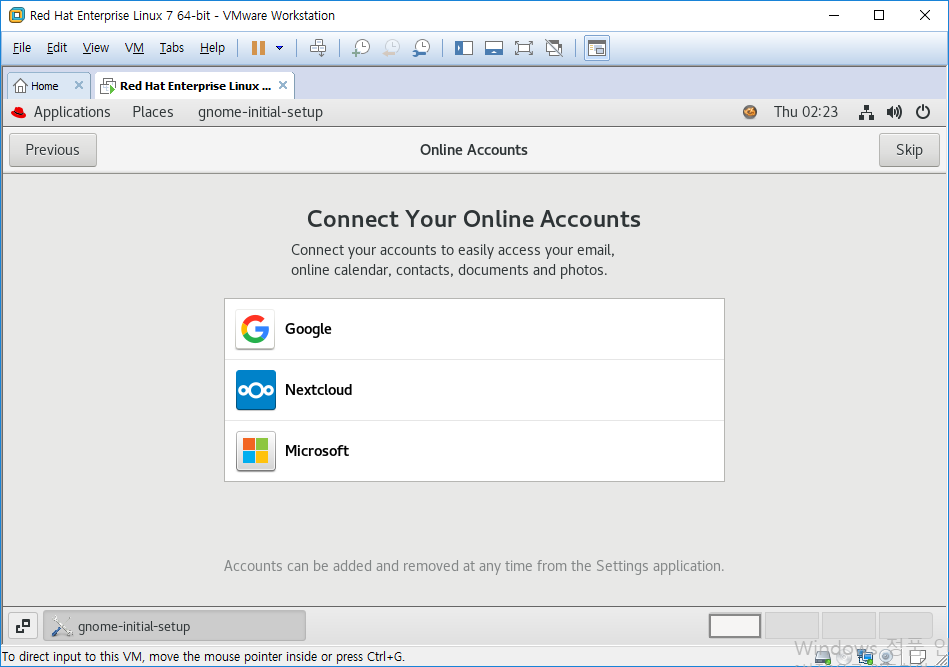Skip the Online Accounts step
Image resolution: width=949 pixels, height=667 pixels.
coord(909,150)
